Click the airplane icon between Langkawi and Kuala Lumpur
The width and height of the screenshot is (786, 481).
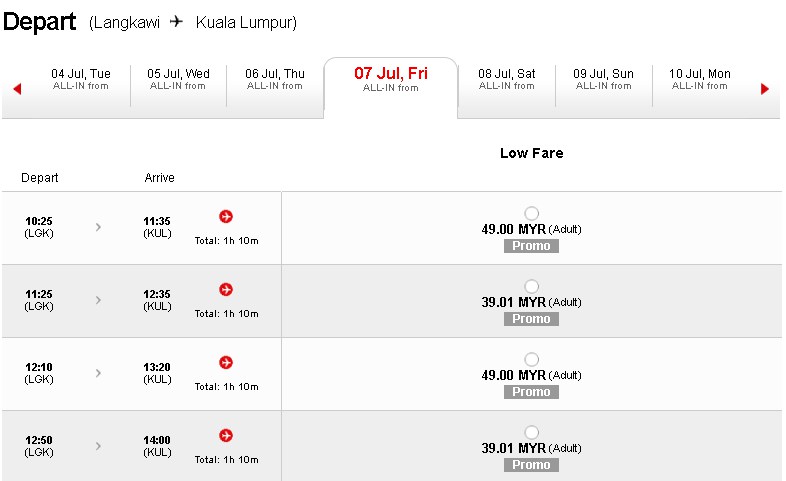pyautogui.click(x=176, y=22)
